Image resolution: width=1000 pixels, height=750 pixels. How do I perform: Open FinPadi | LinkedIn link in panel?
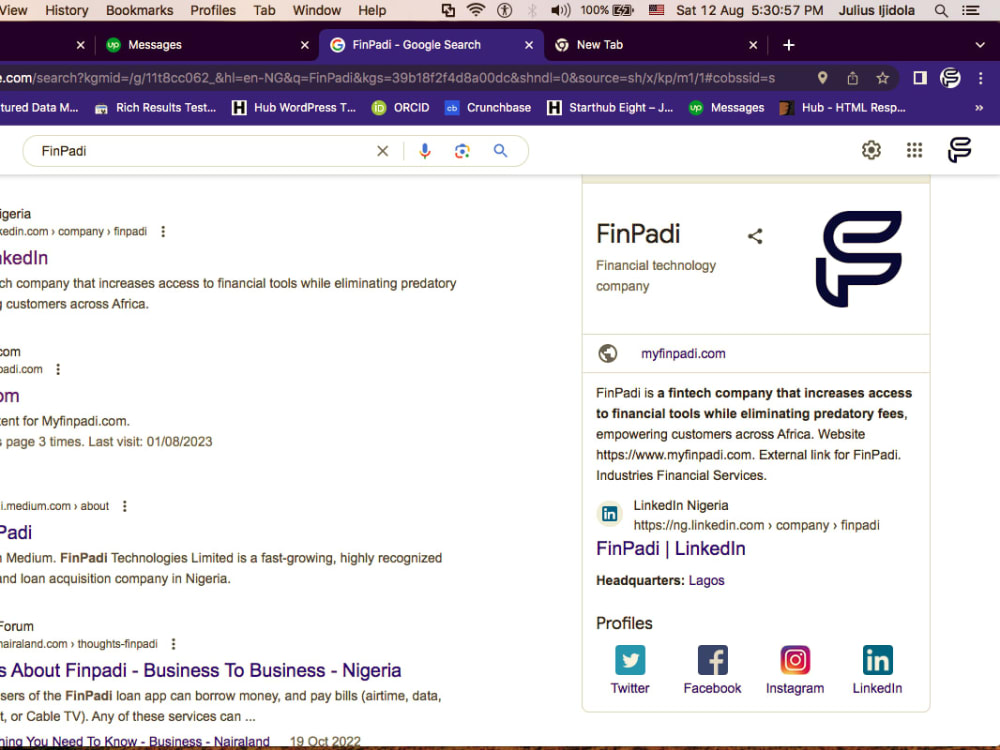click(670, 548)
